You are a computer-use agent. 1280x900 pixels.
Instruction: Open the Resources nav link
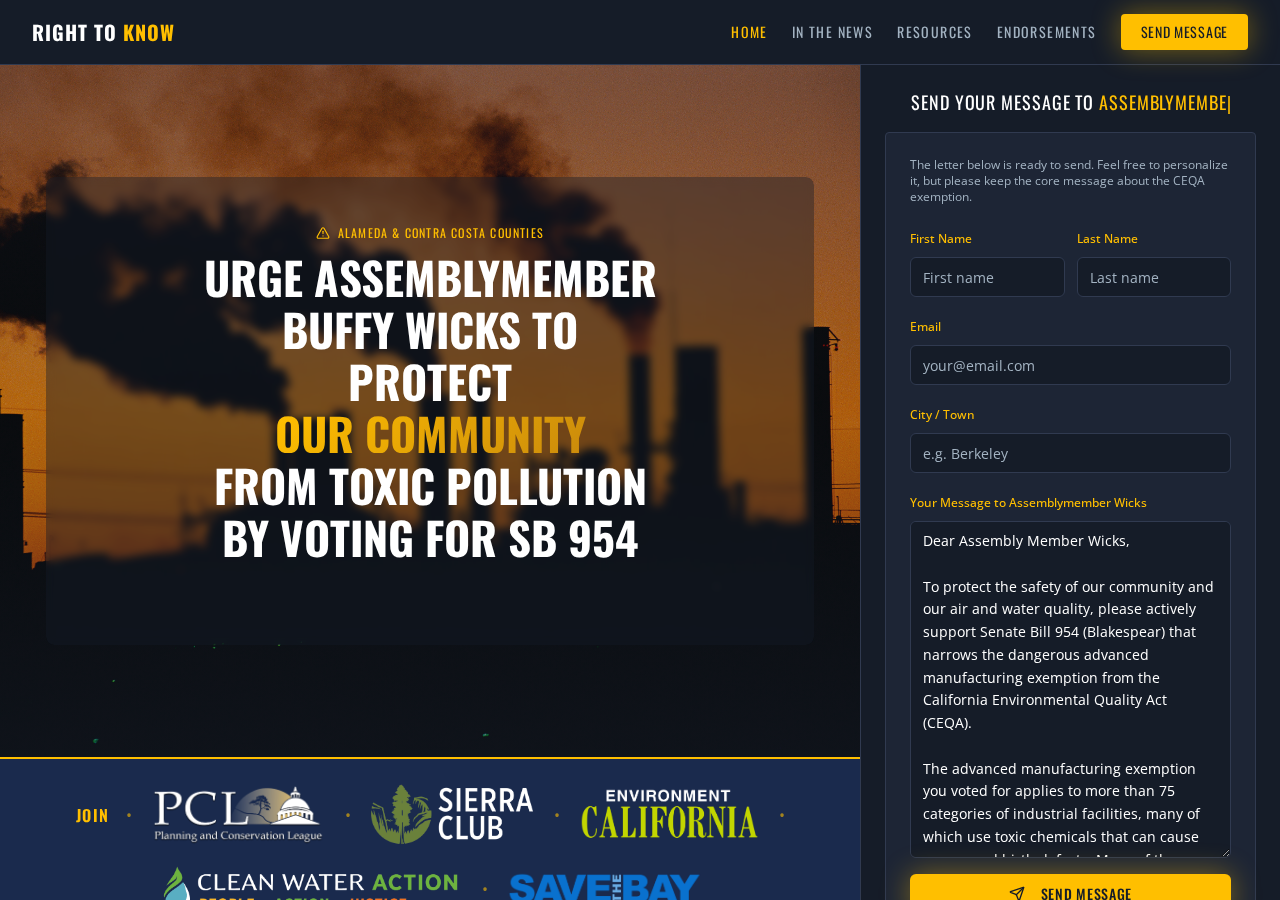[934, 32]
